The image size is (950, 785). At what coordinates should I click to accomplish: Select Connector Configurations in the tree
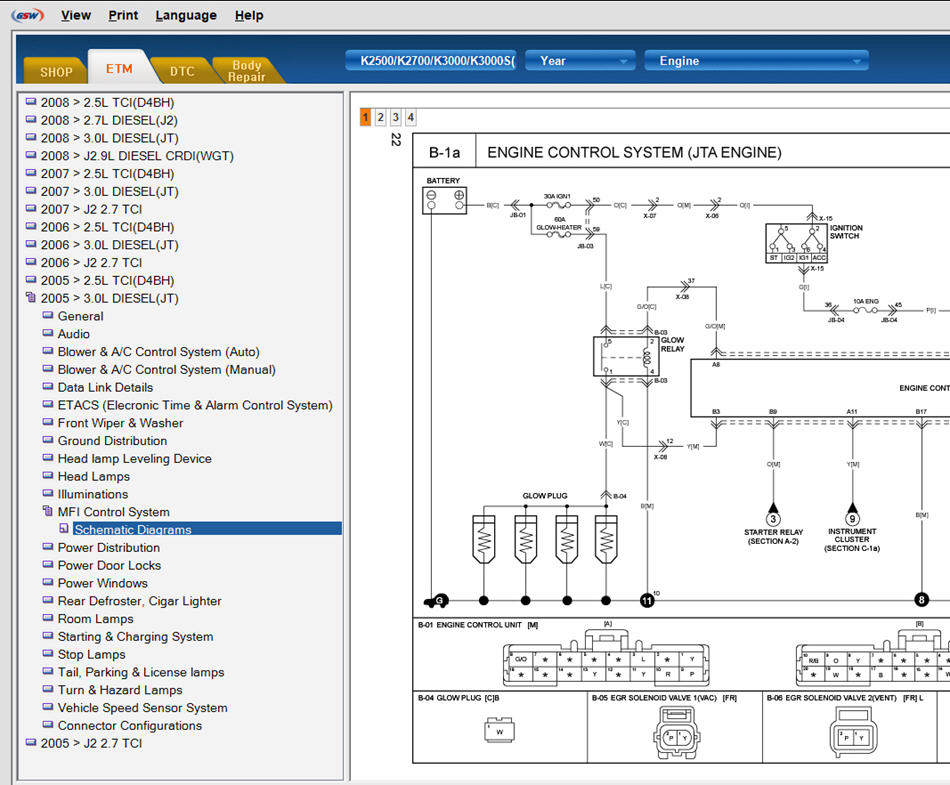click(x=129, y=725)
